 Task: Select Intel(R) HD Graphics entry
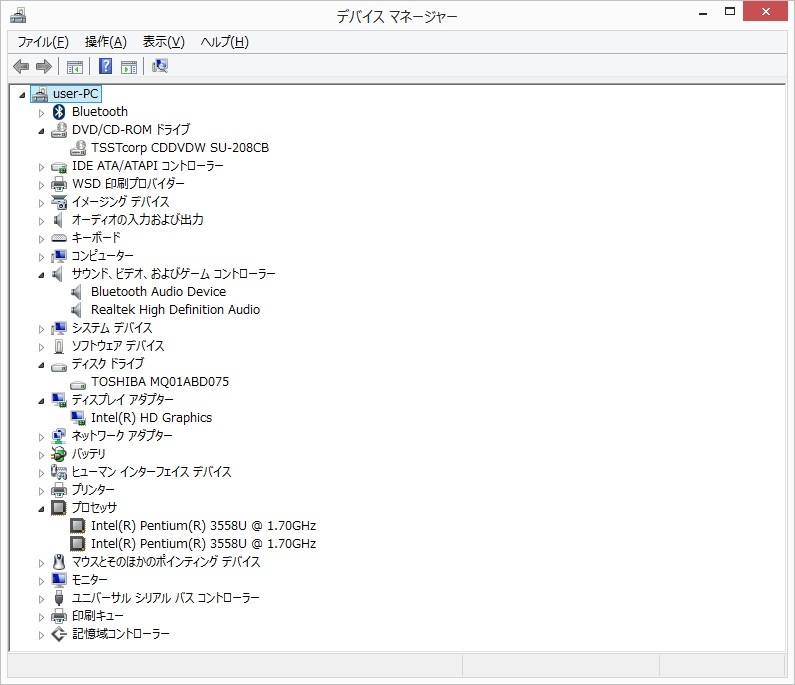(151, 418)
